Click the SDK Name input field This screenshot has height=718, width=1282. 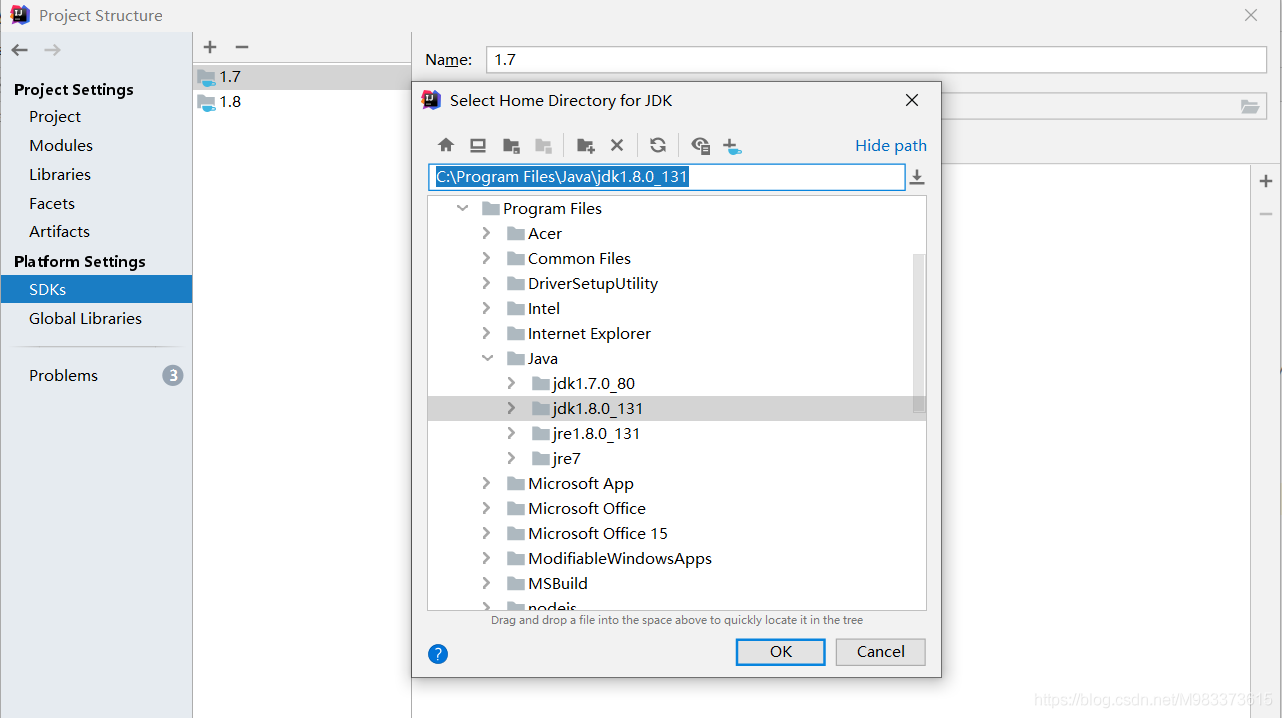click(x=876, y=60)
